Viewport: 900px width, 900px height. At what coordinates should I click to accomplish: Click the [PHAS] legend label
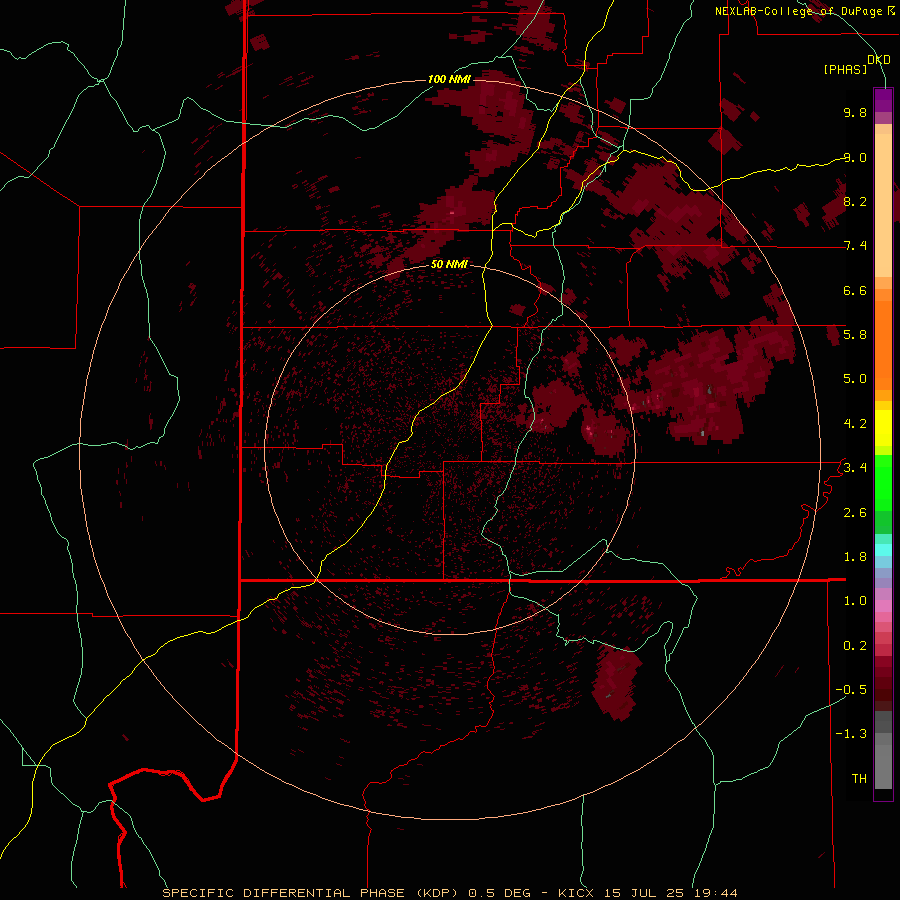point(845,69)
